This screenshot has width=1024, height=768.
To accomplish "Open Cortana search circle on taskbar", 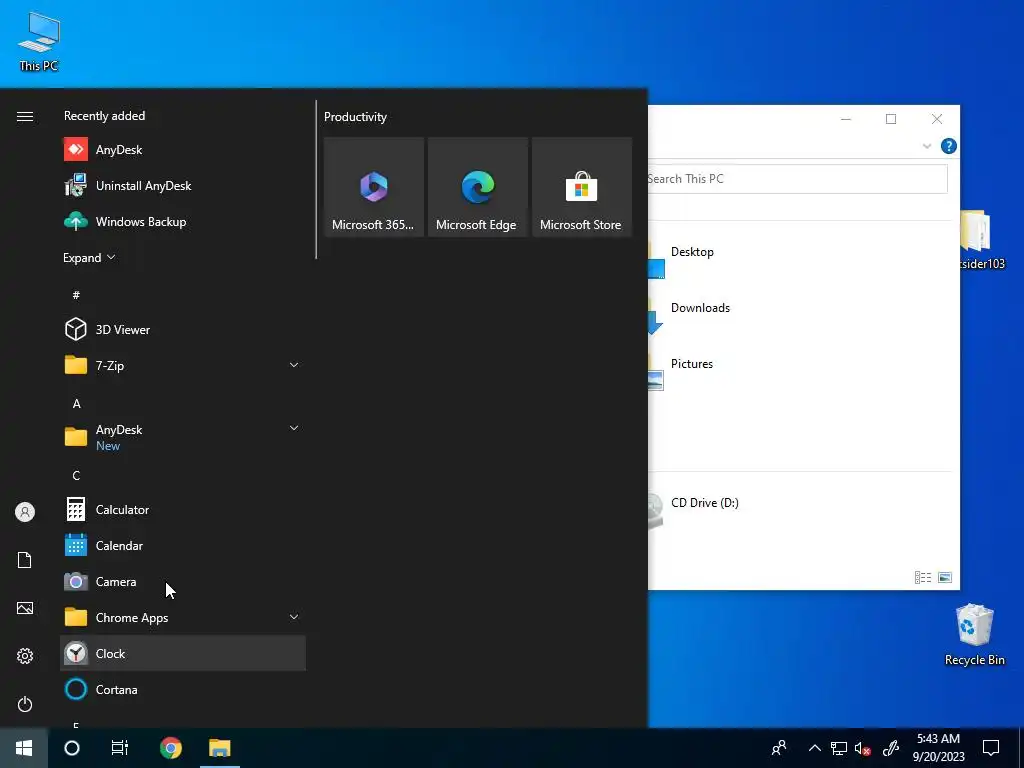I will coord(72,748).
